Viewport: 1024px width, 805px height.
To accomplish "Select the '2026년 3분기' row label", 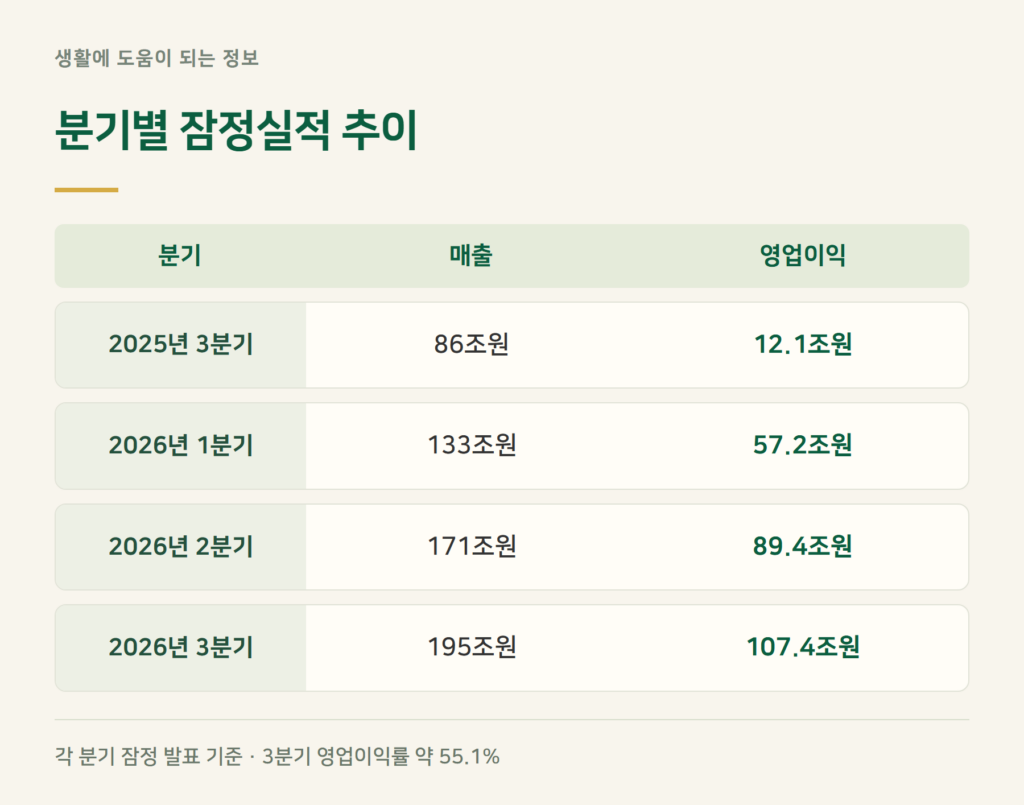I will (x=181, y=647).
